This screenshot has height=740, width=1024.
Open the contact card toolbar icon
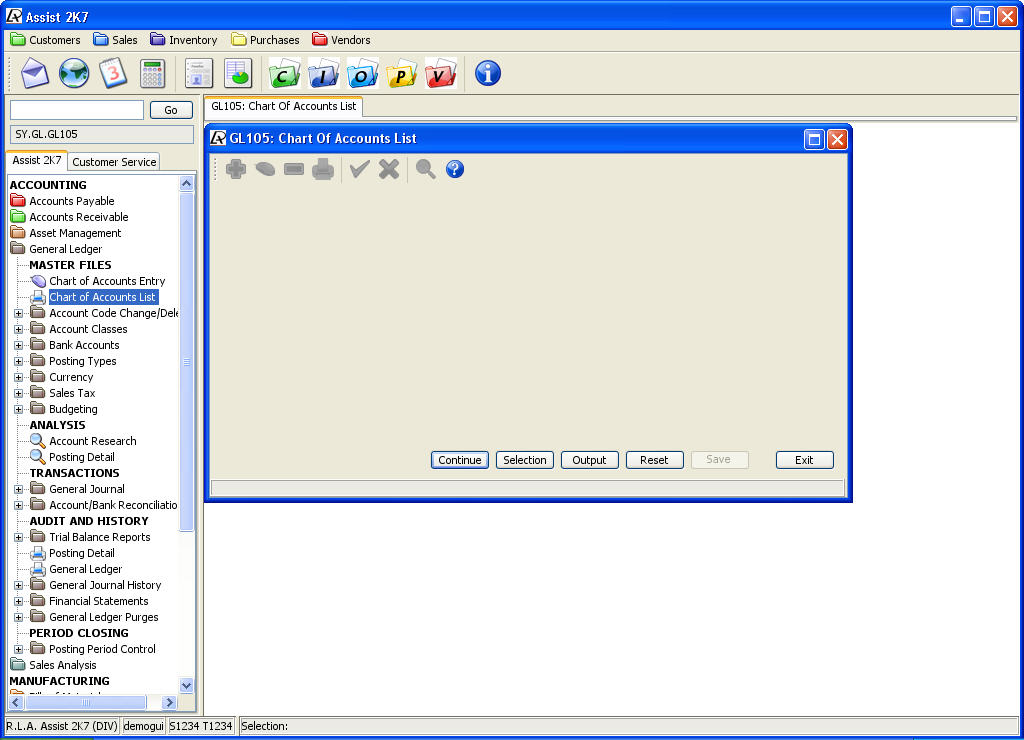[199, 73]
